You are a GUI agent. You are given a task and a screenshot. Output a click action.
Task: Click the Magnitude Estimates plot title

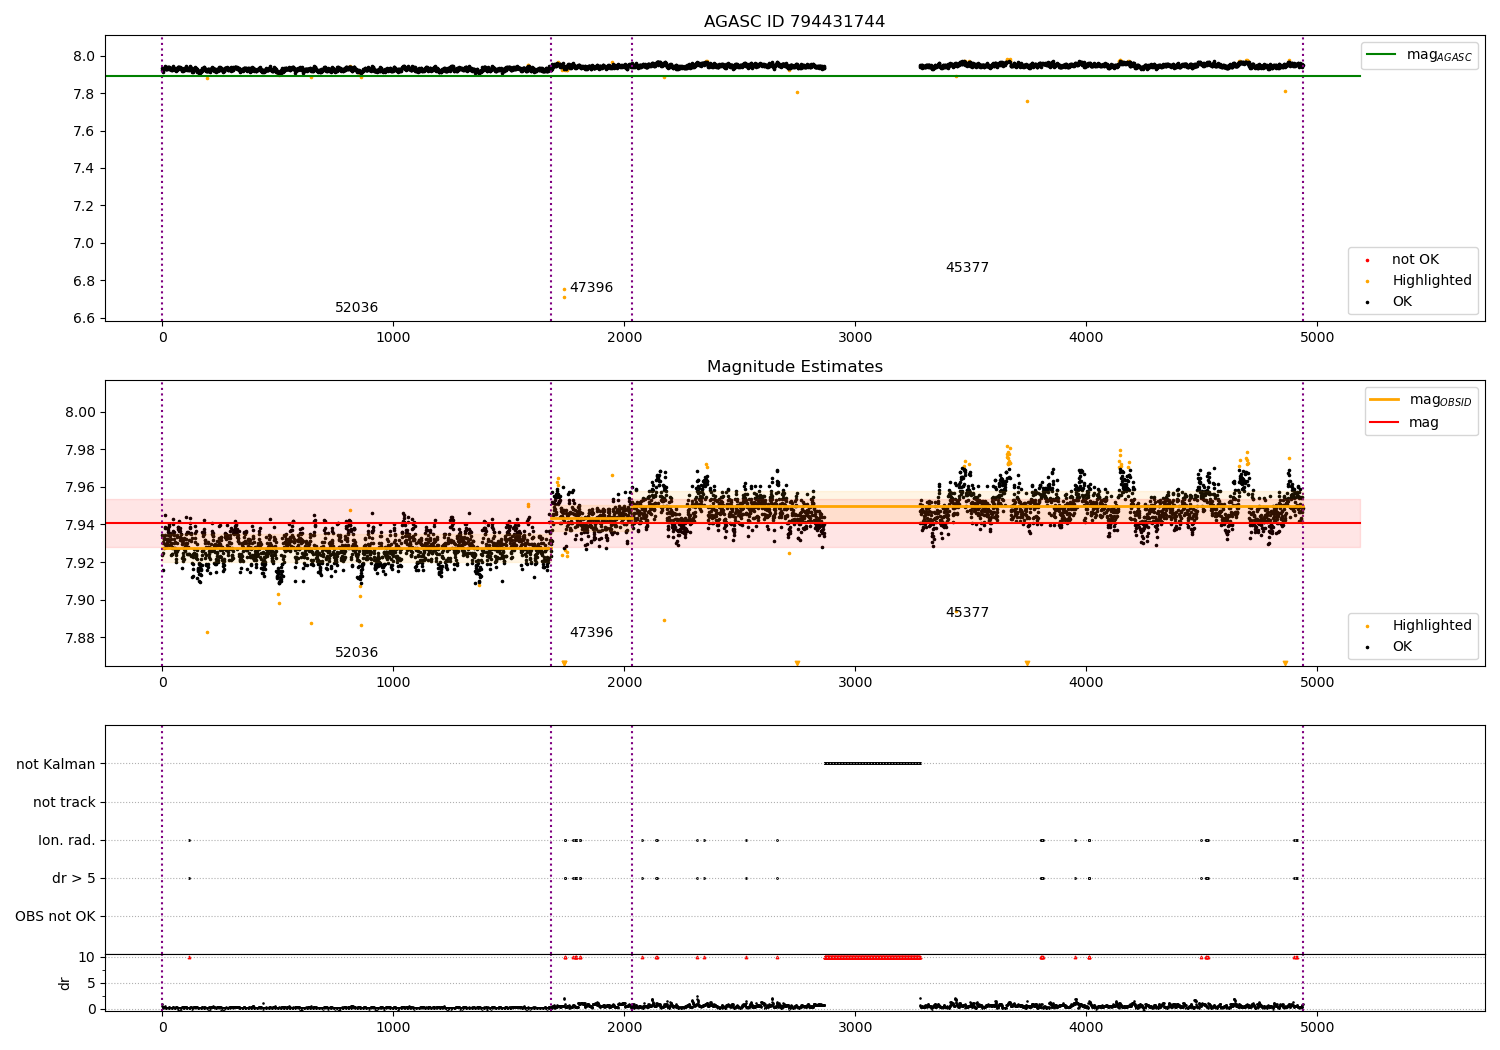(x=794, y=367)
